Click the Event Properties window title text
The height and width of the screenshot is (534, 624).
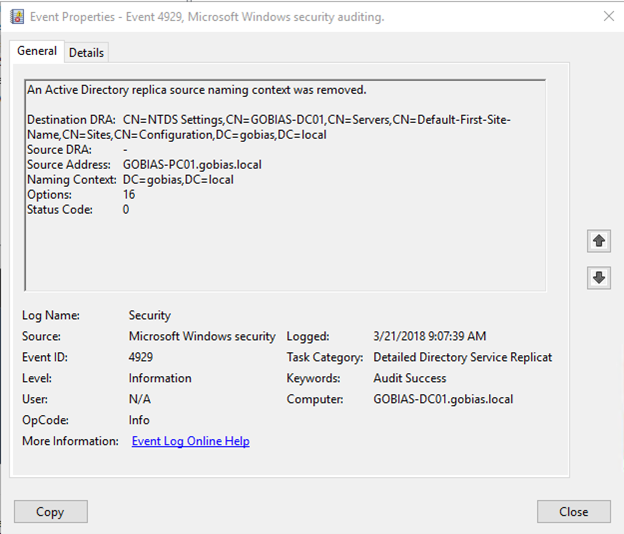(x=207, y=17)
